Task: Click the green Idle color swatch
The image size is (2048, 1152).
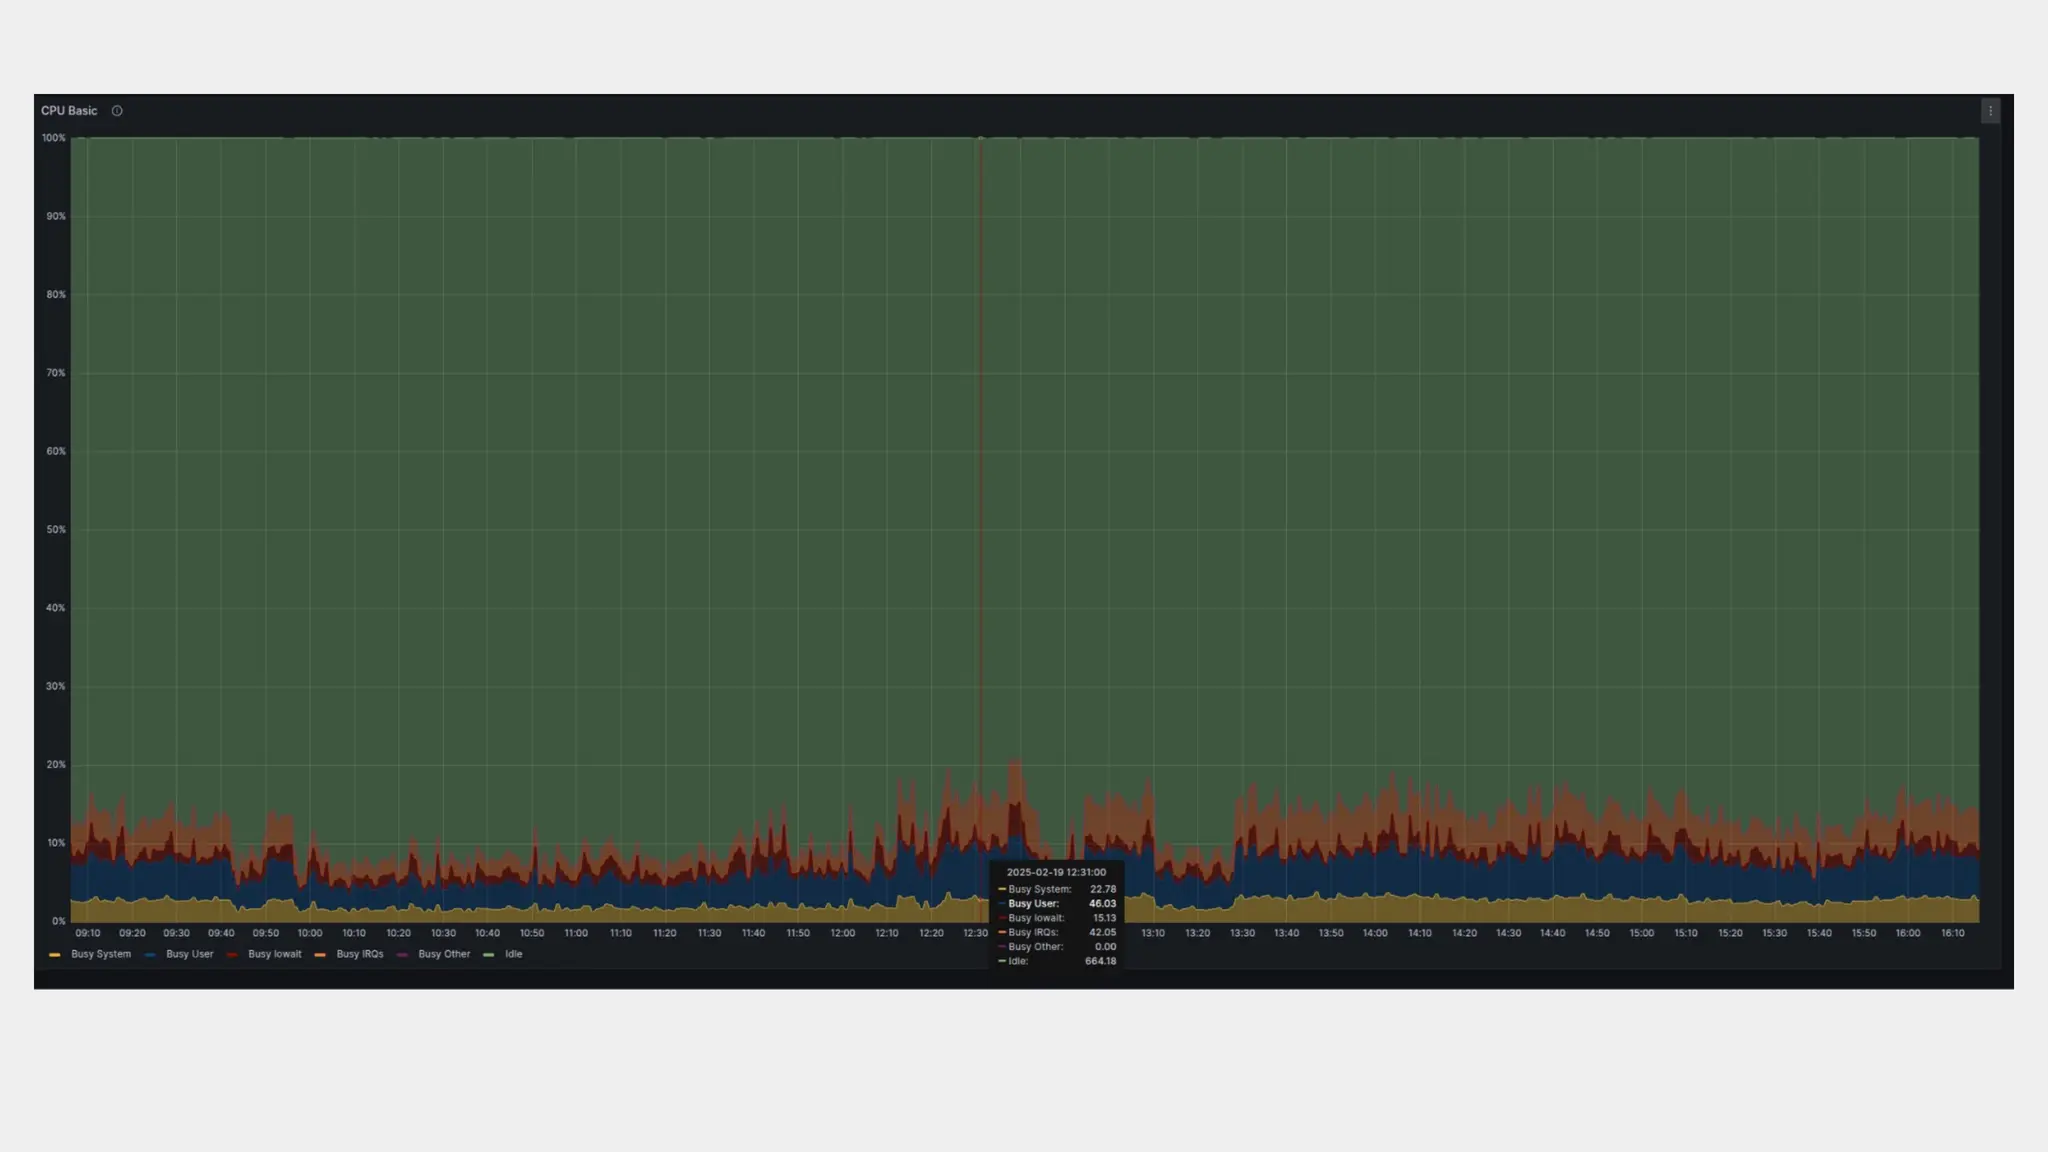Action: click(489, 955)
